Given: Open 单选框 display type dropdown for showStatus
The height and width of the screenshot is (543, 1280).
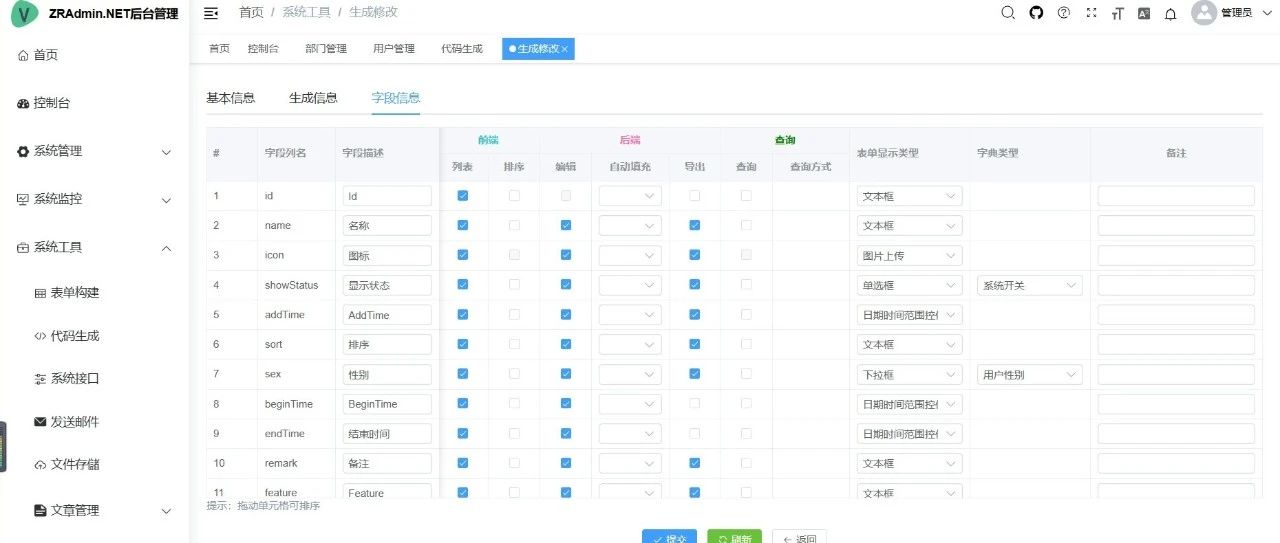Looking at the screenshot, I should (x=909, y=285).
